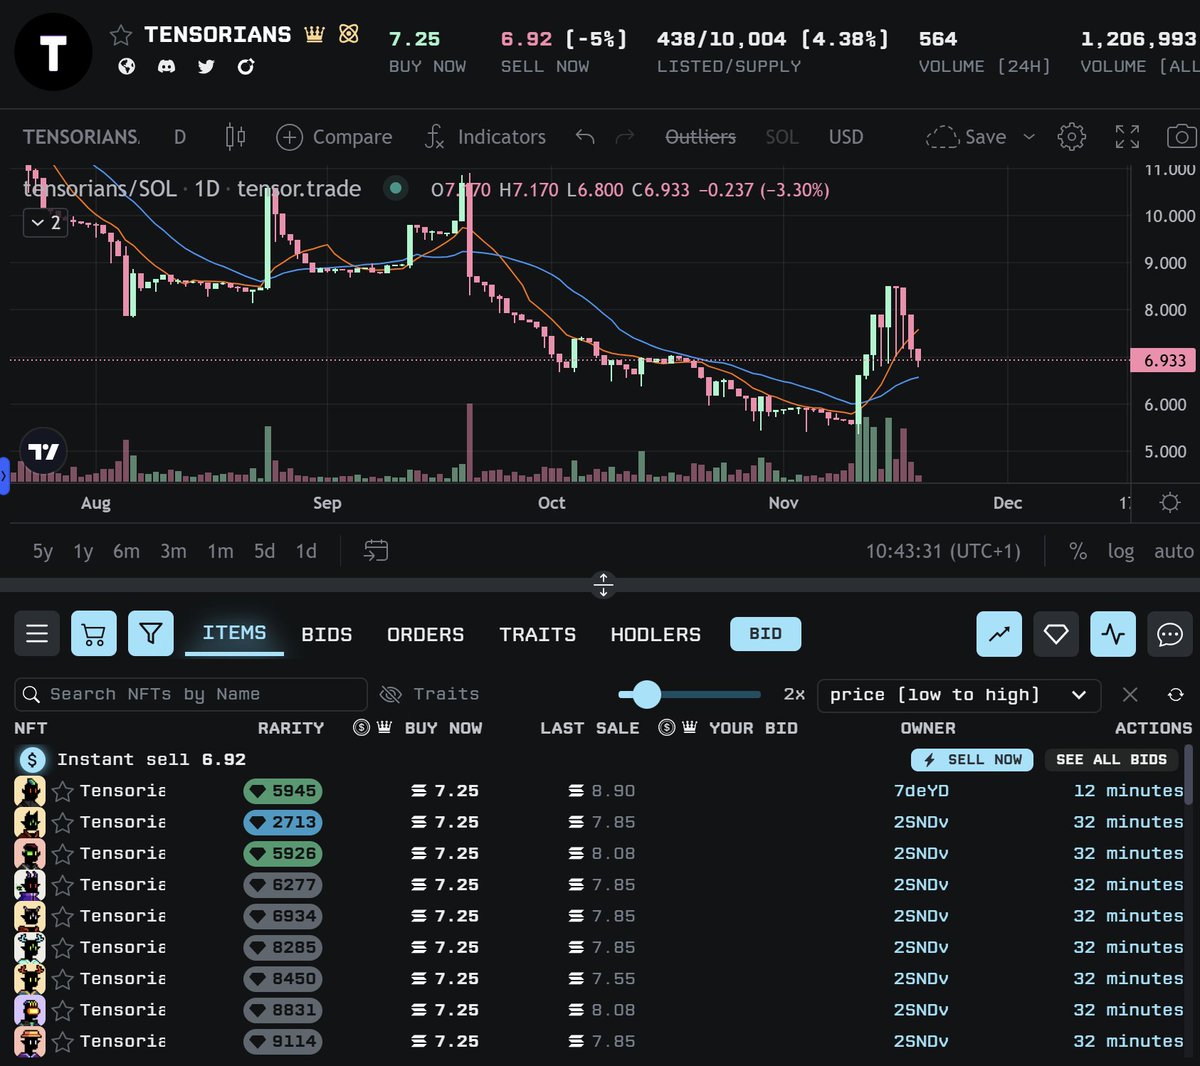Switch to the BIDS tab
1200x1066 pixels.
327,634
